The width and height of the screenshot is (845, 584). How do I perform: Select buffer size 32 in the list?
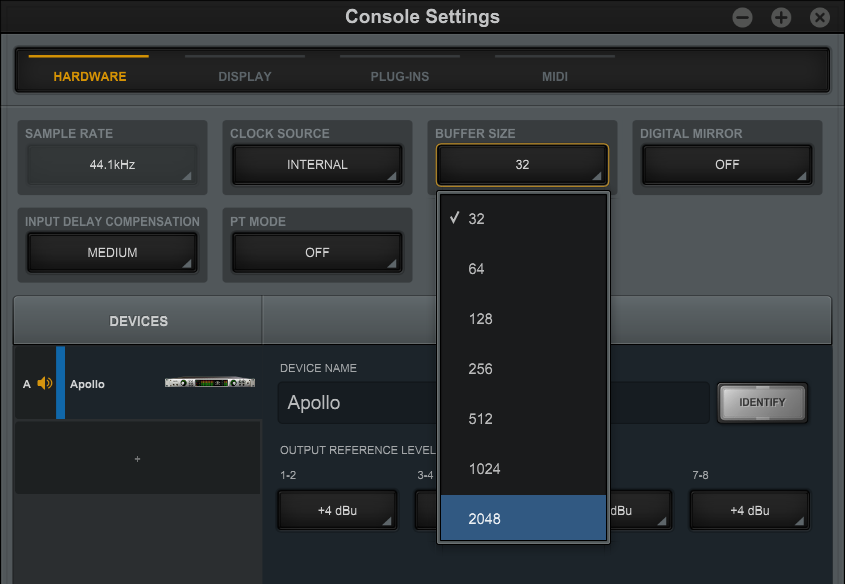(523, 219)
